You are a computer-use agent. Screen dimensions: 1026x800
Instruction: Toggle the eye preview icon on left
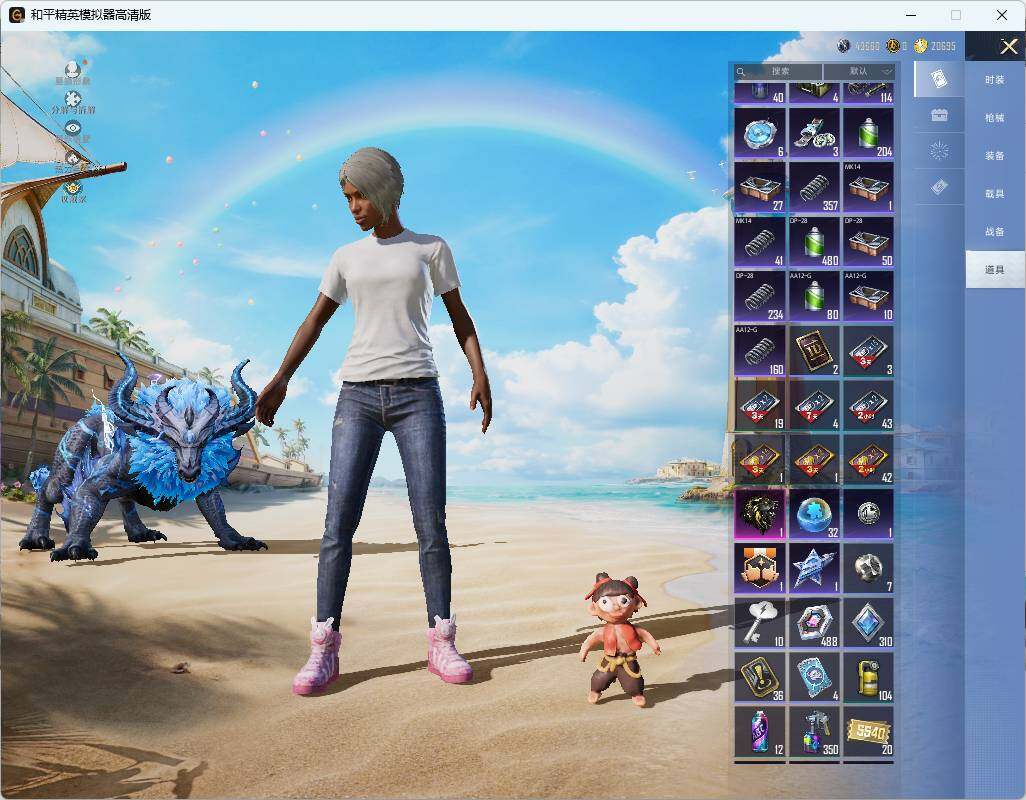pos(73,128)
